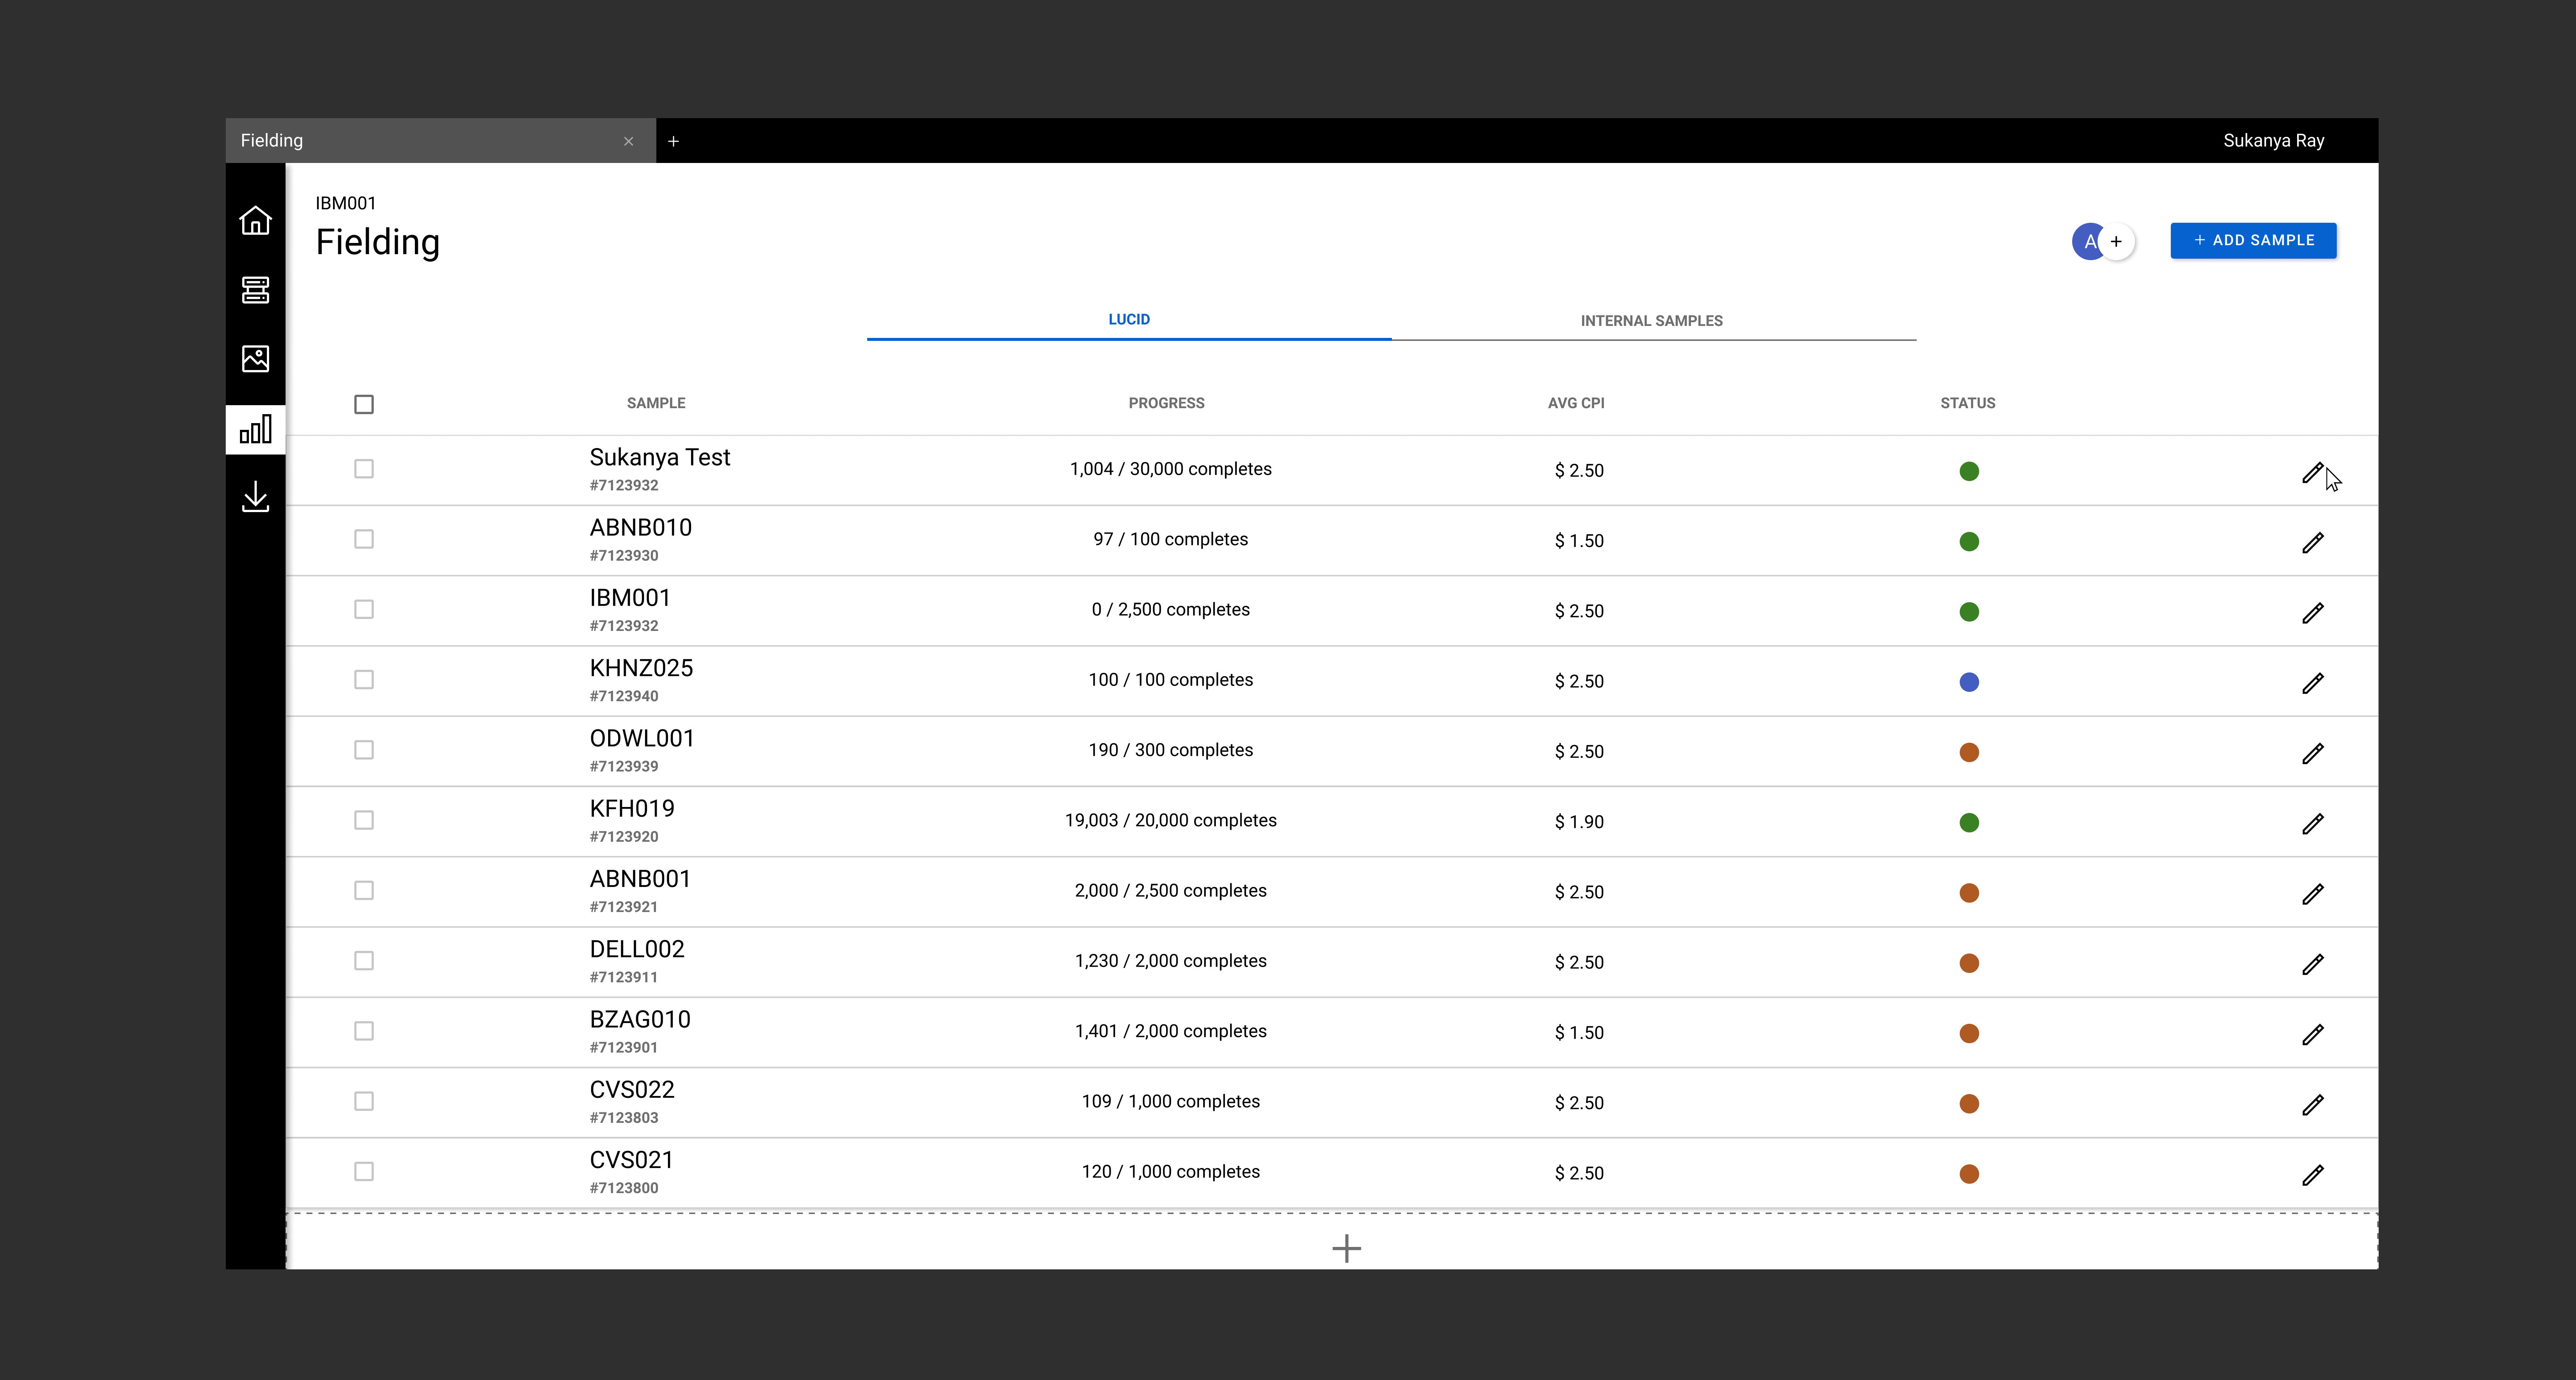Check the KHNZ025 row checkbox
This screenshot has width=2576, height=1380.
click(x=364, y=679)
